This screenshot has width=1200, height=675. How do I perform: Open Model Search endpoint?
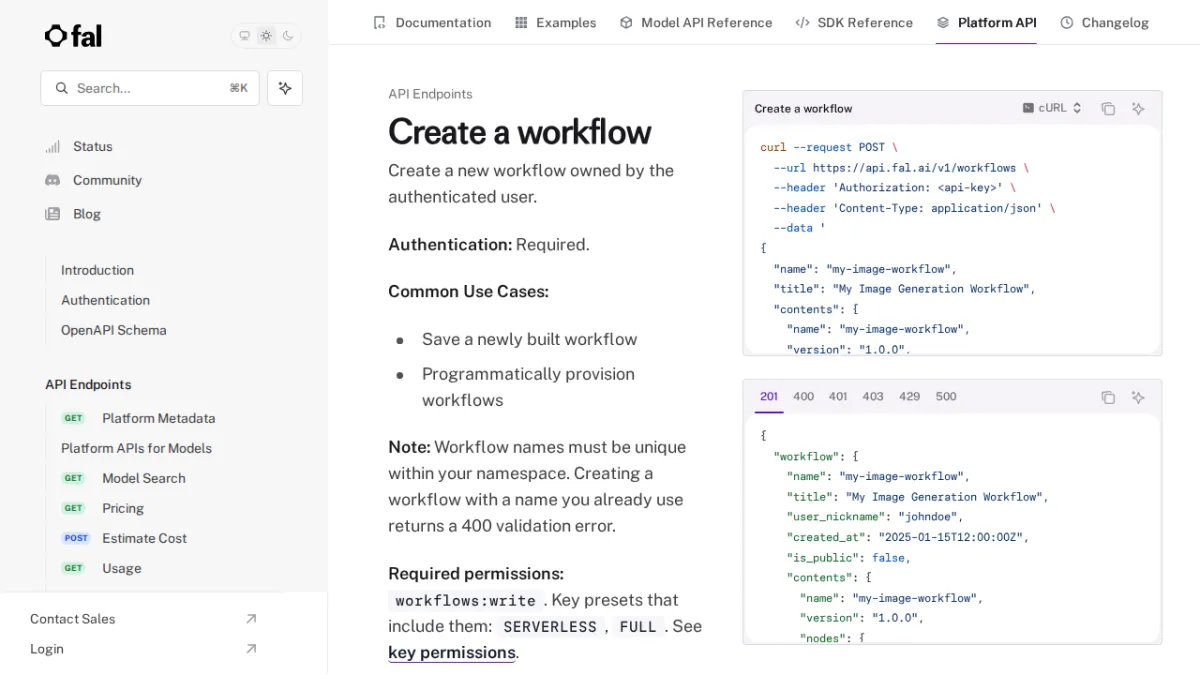tap(144, 478)
